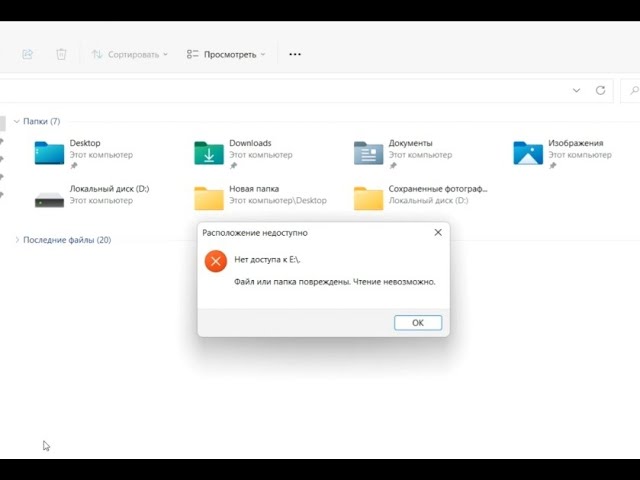The height and width of the screenshot is (480, 640).
Task: Collapse the Папки (7) section
Action: (17, 121)
